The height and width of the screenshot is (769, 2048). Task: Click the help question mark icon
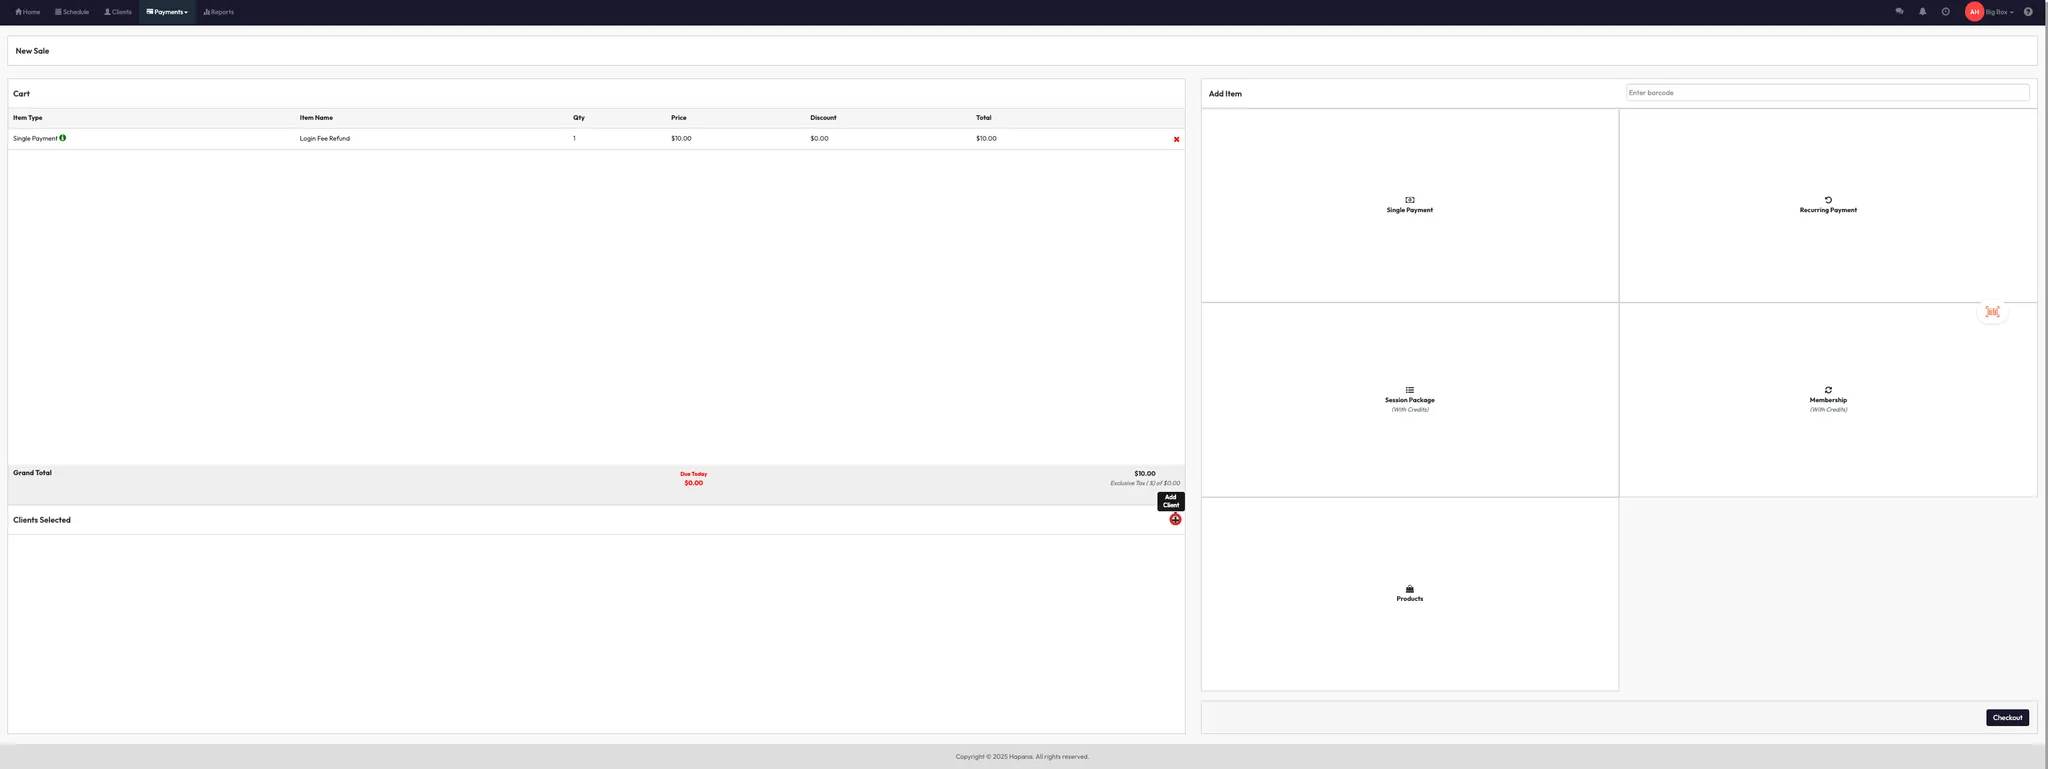point(2028,12)
